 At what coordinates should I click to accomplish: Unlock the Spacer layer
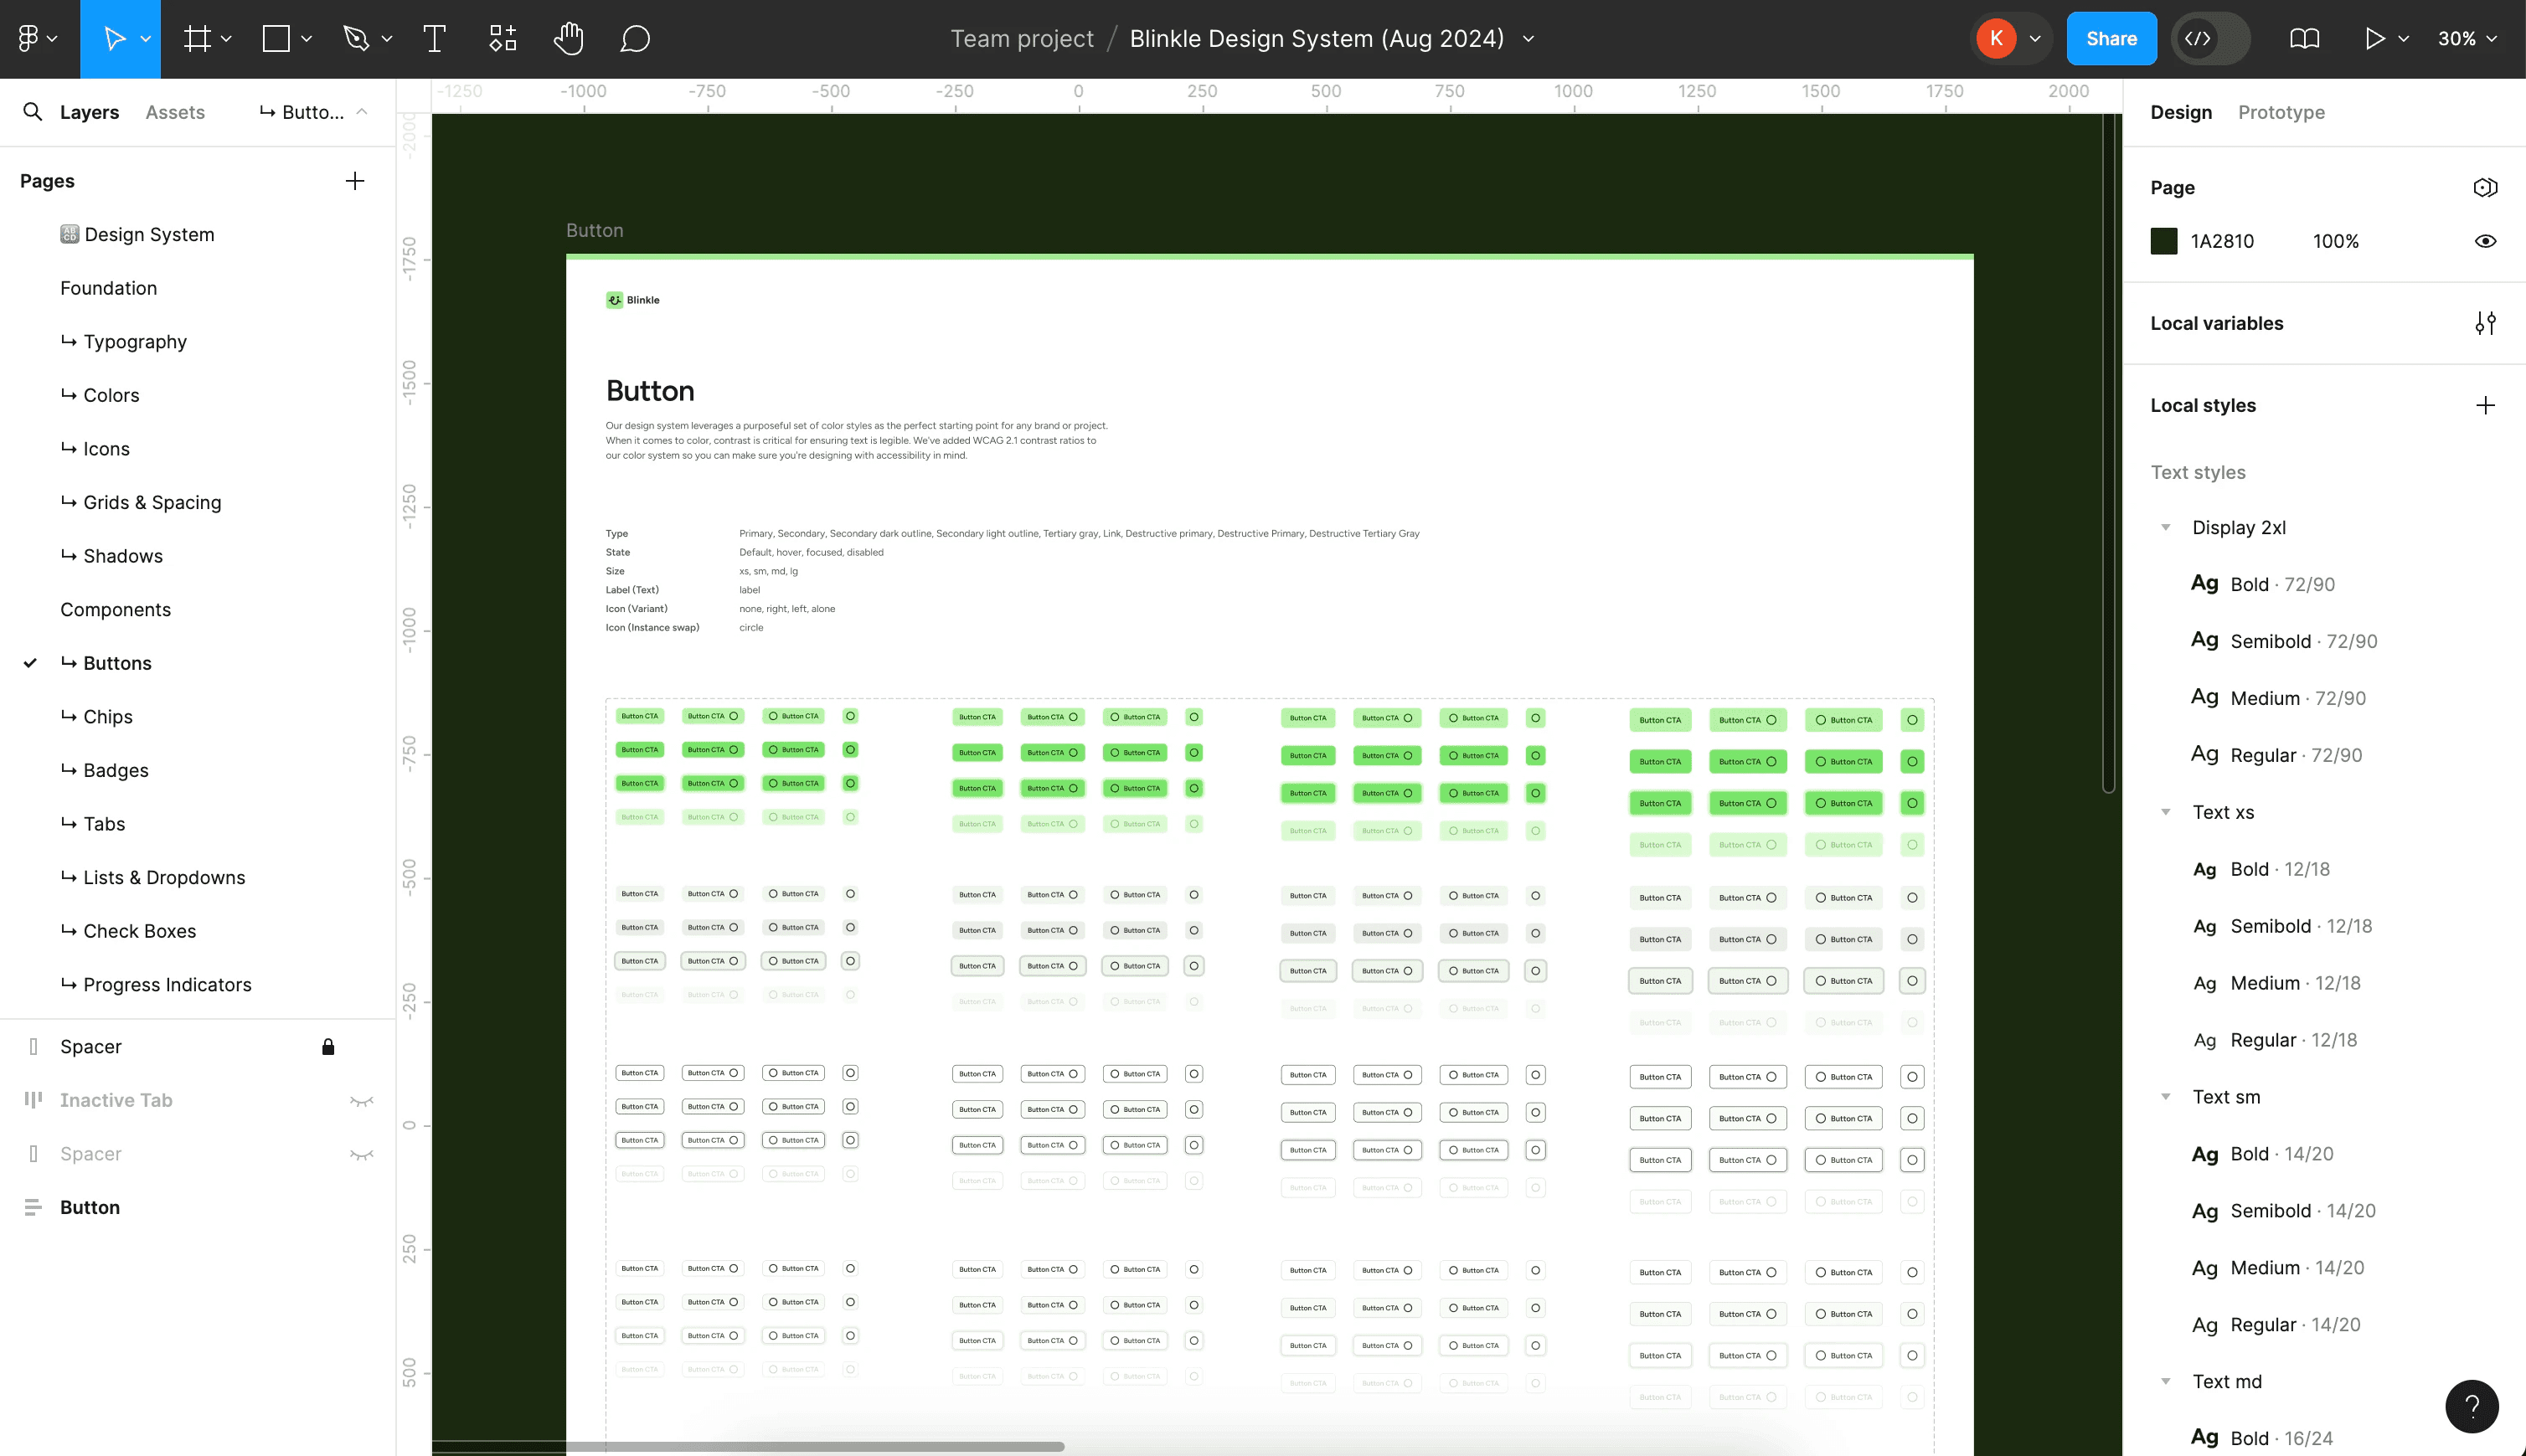(x=328, y=1047)
